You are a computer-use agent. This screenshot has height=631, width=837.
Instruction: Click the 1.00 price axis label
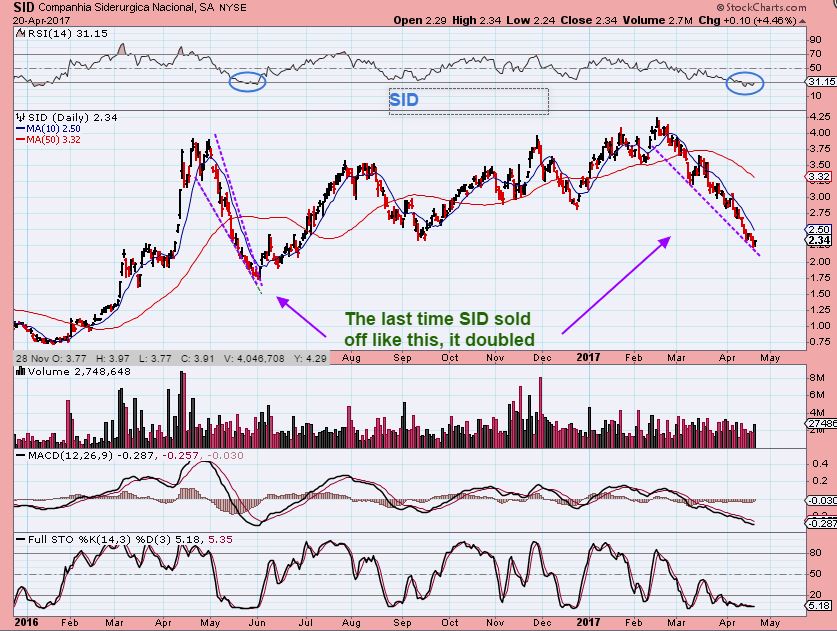(x=819, y=326)
